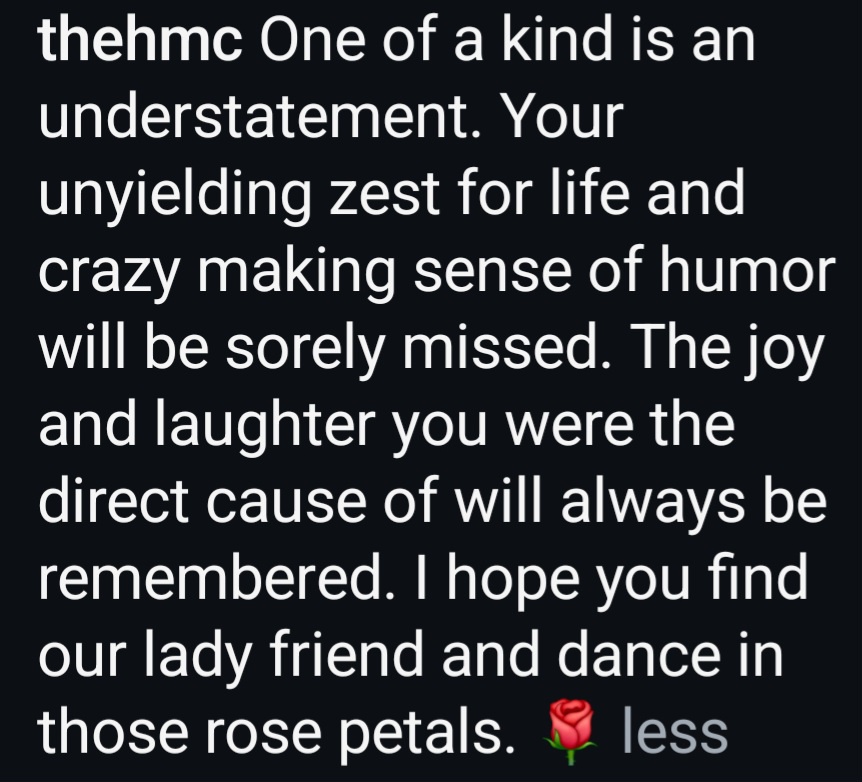Viewport: 862px width, 782px height.
Task: Click the words crazy making
Action: click(217, 271)
